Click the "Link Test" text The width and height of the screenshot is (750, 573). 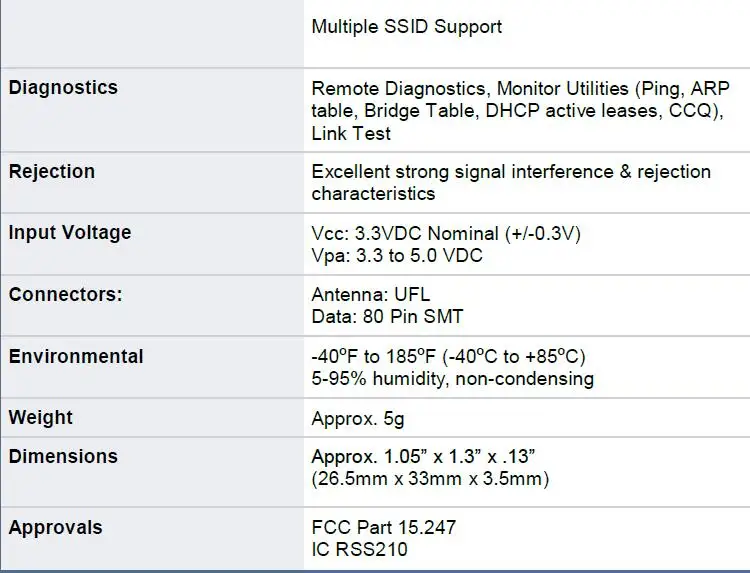(351, 133)
